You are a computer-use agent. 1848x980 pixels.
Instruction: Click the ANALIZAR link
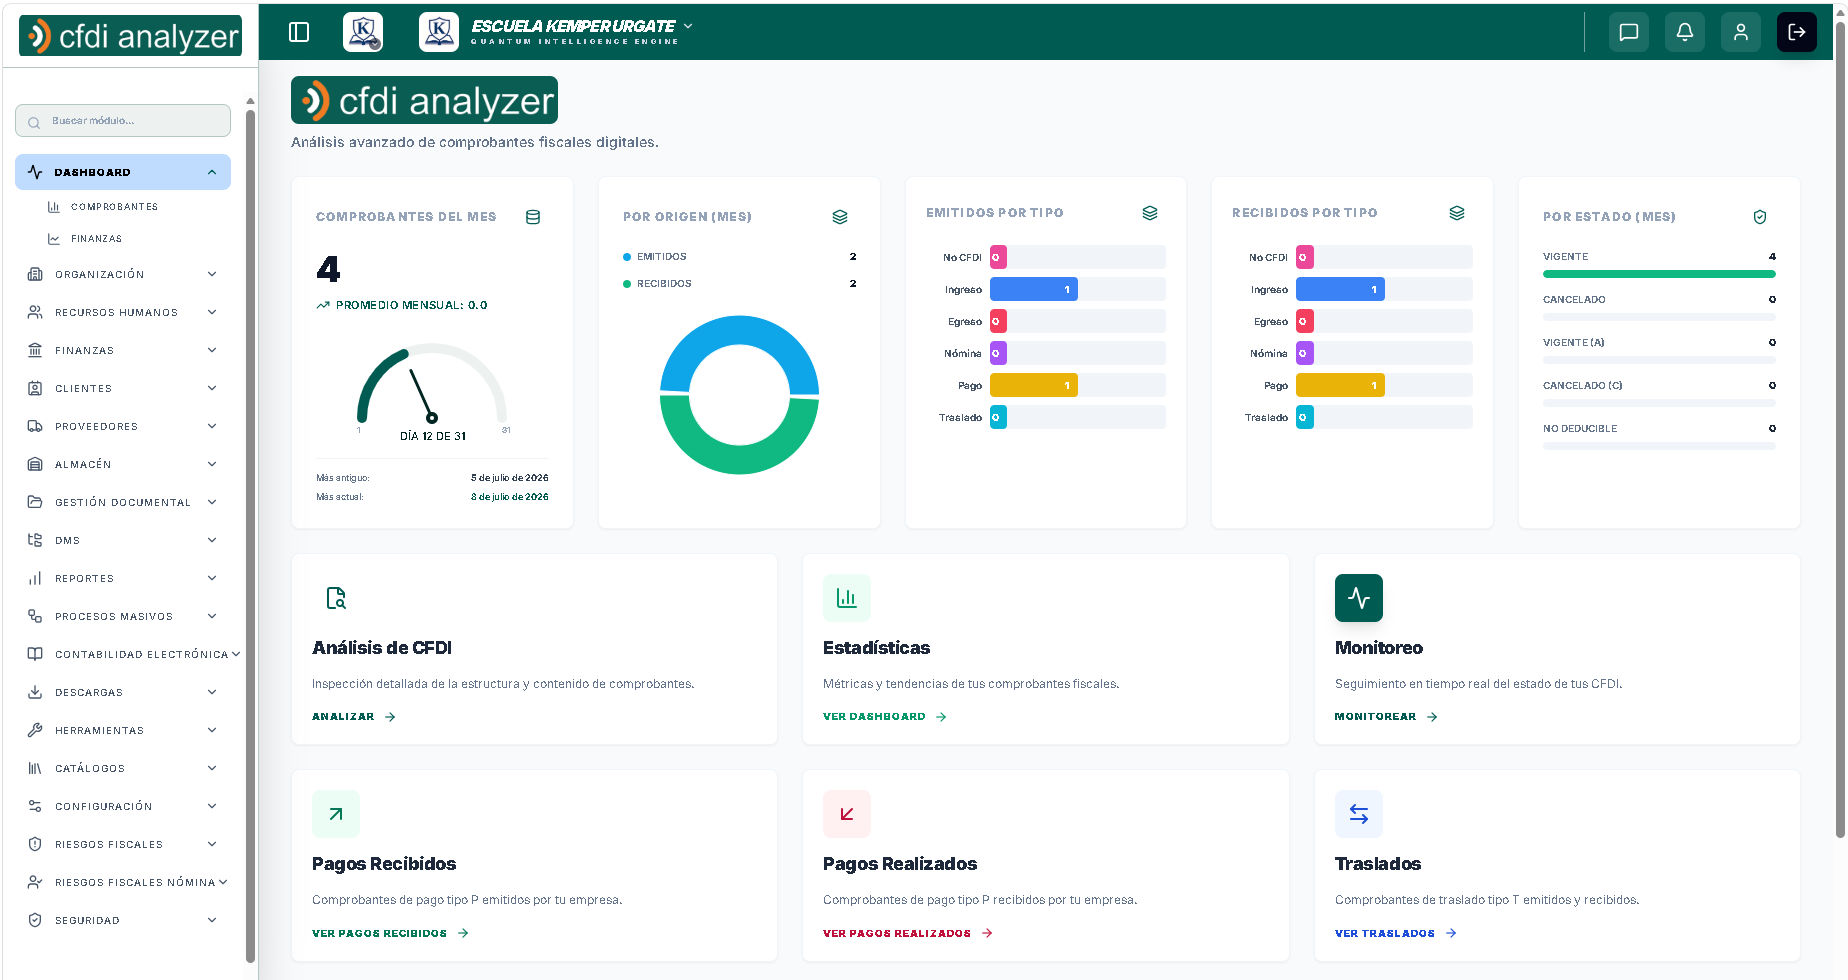pyautogui.click(x=354, y=717)
